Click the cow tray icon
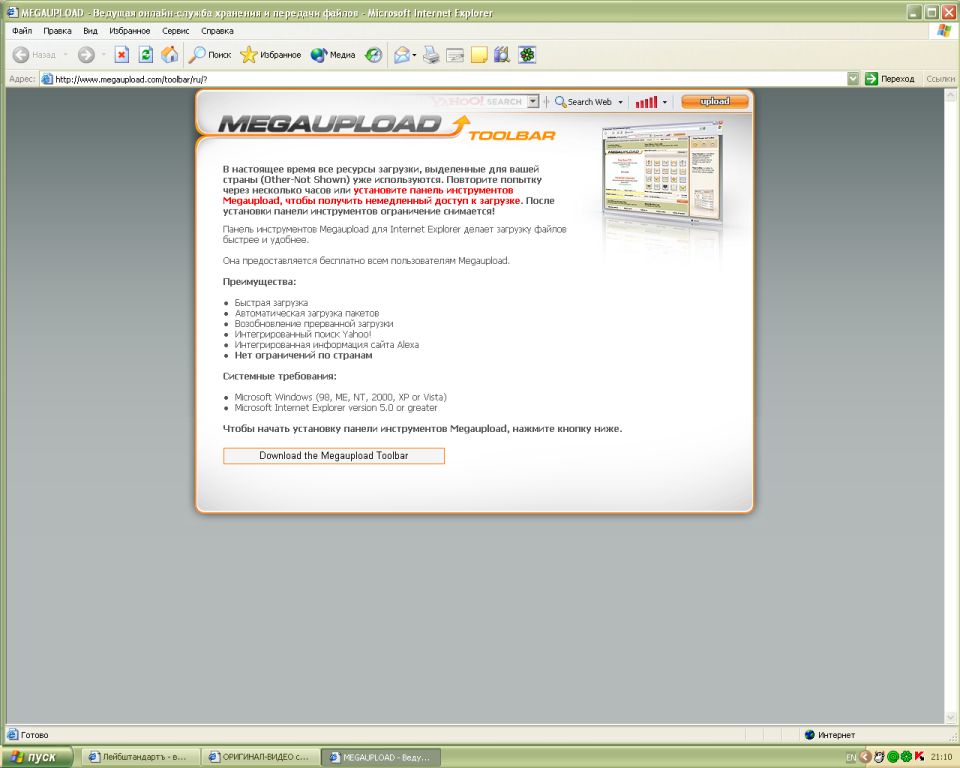The width and height of the screenshot is (960, 768). point(879,758)
